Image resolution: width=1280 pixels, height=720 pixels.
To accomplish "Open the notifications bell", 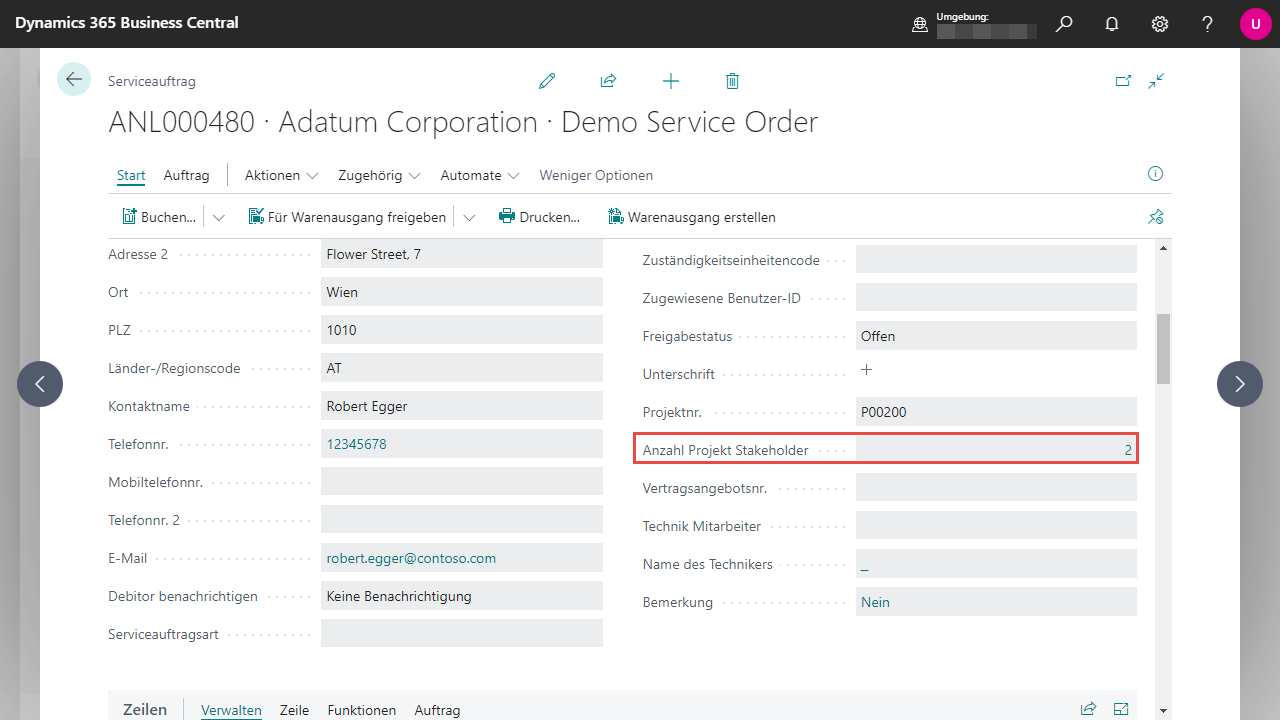I will pos(1112,24).
